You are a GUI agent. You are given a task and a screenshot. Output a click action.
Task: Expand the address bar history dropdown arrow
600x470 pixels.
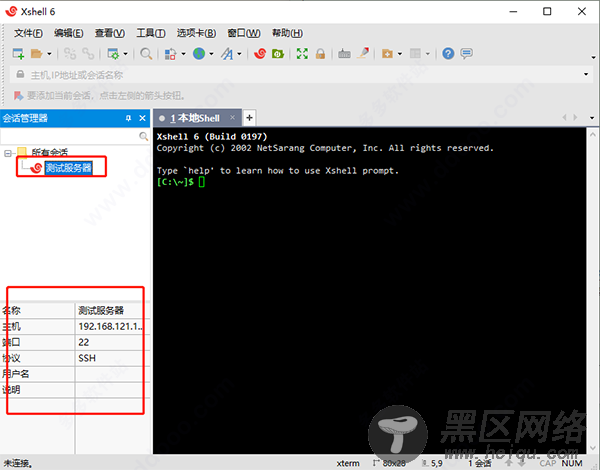coord(586,74)
